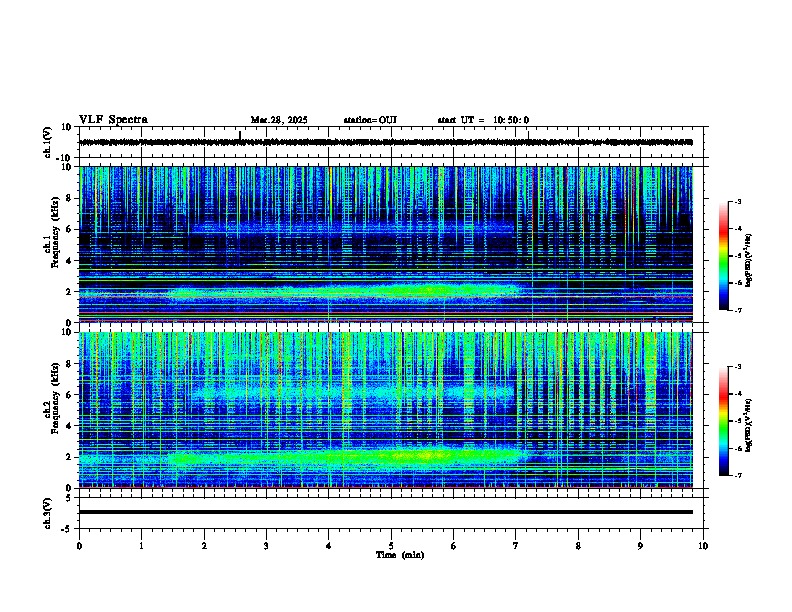
Task: Click the 6 kHz emission band in ch.2 spectrogram
Action: 354,391
